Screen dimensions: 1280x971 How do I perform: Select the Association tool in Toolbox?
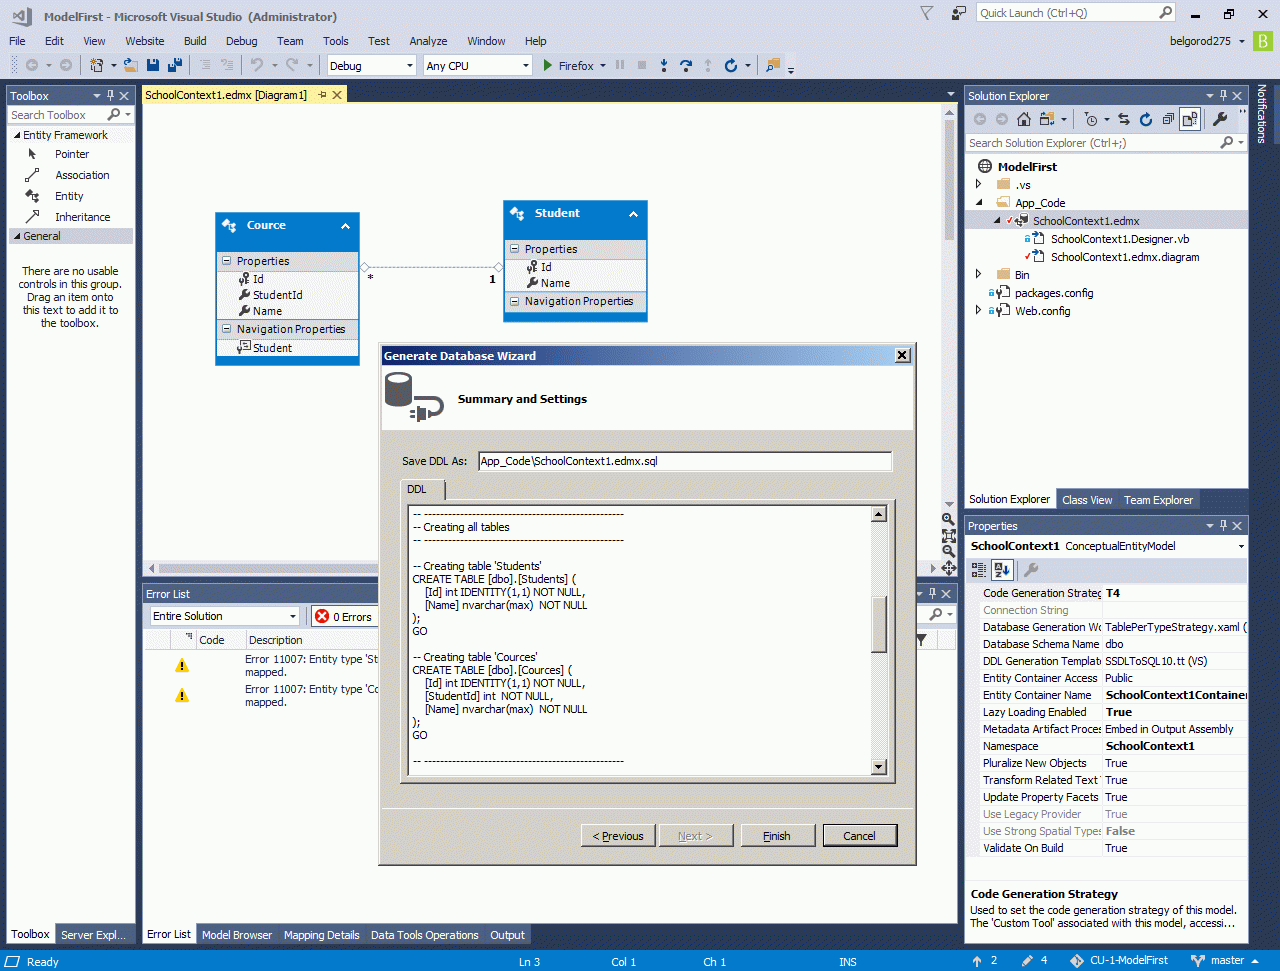point(82,175)
